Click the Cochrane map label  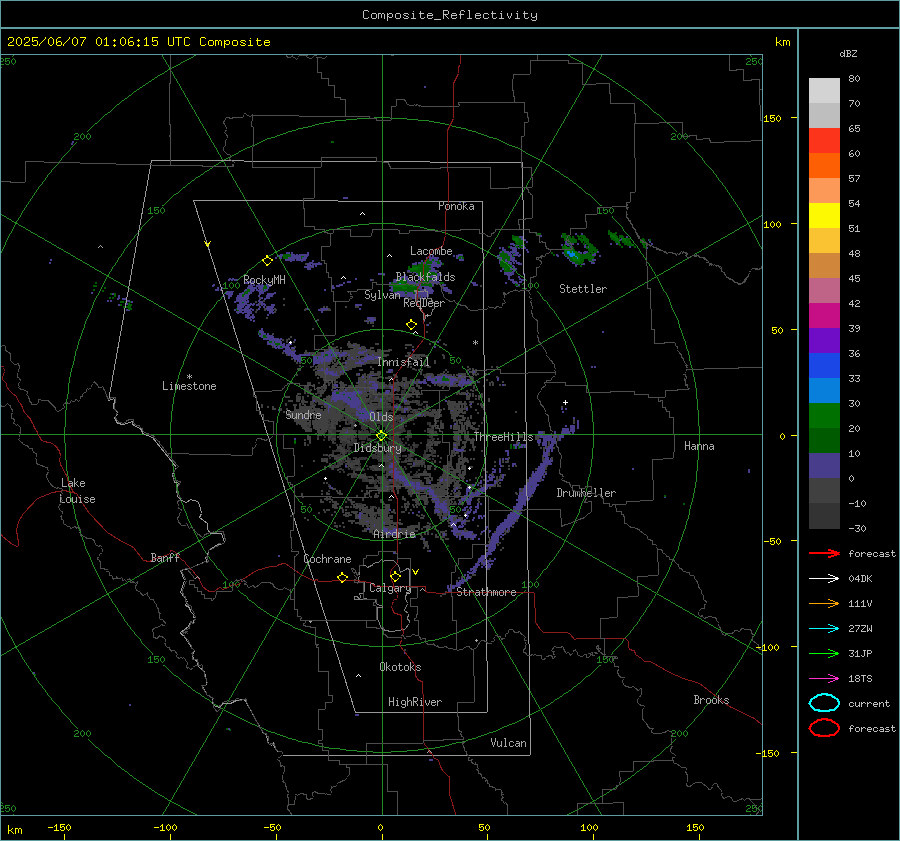(x=327, y=559)
